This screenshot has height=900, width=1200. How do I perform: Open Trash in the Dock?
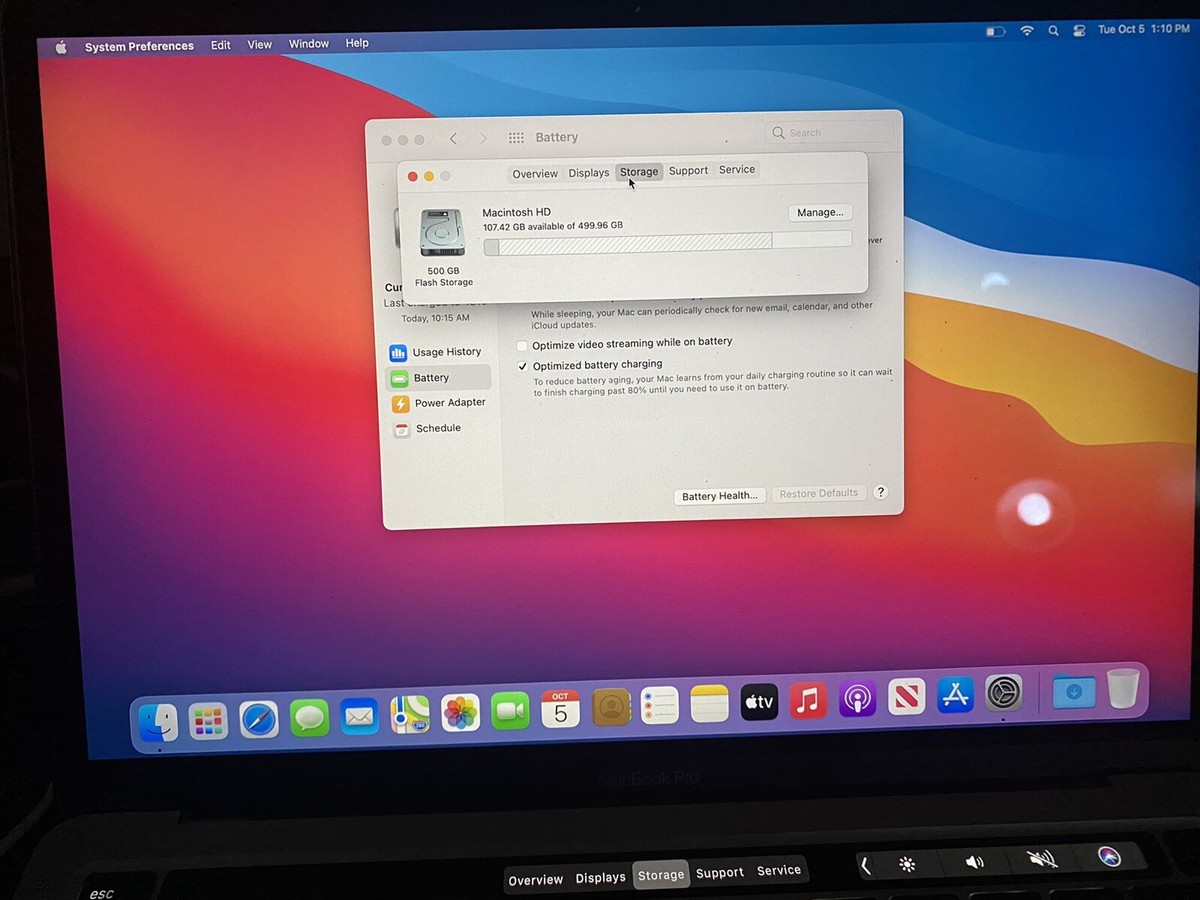click(x=1123, y=687)
